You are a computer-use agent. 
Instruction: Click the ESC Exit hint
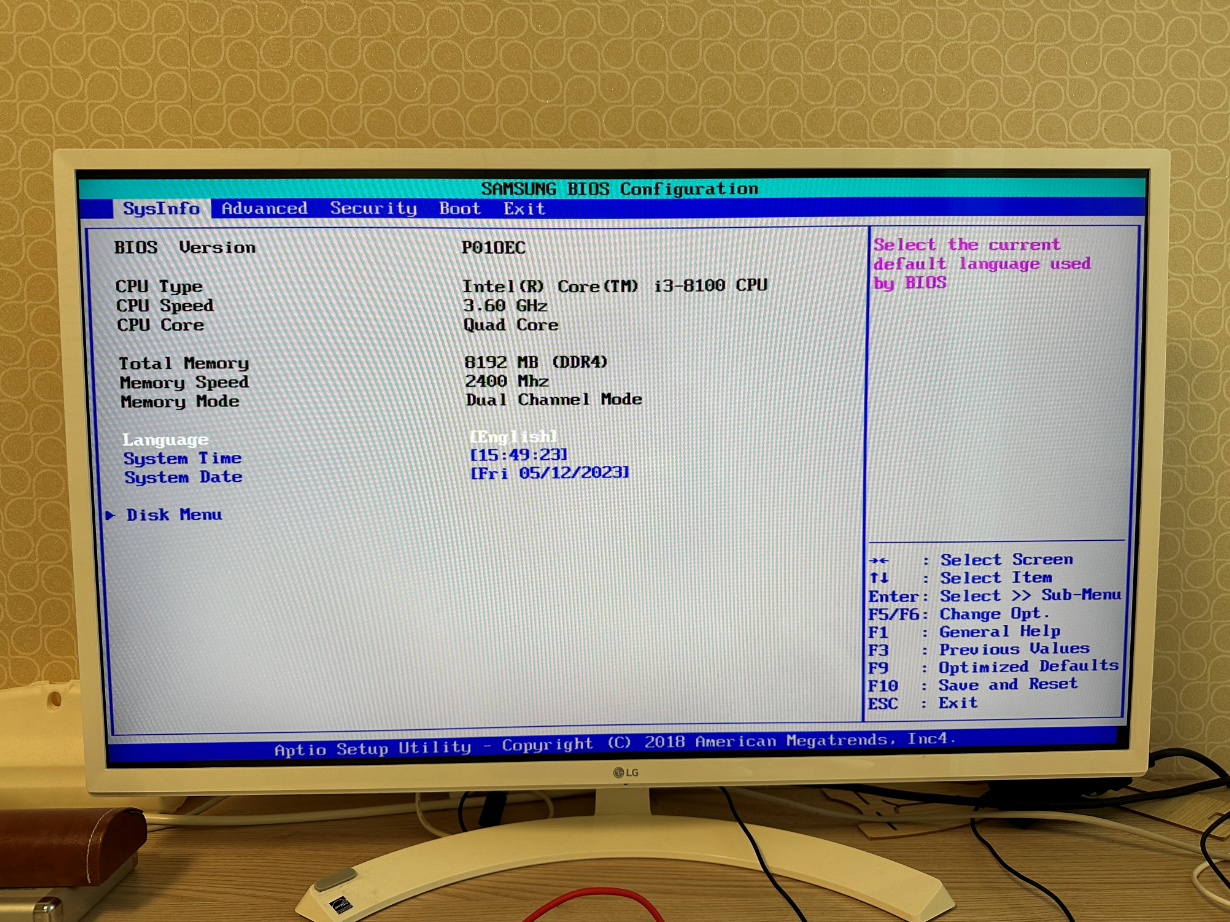[923, 703]
